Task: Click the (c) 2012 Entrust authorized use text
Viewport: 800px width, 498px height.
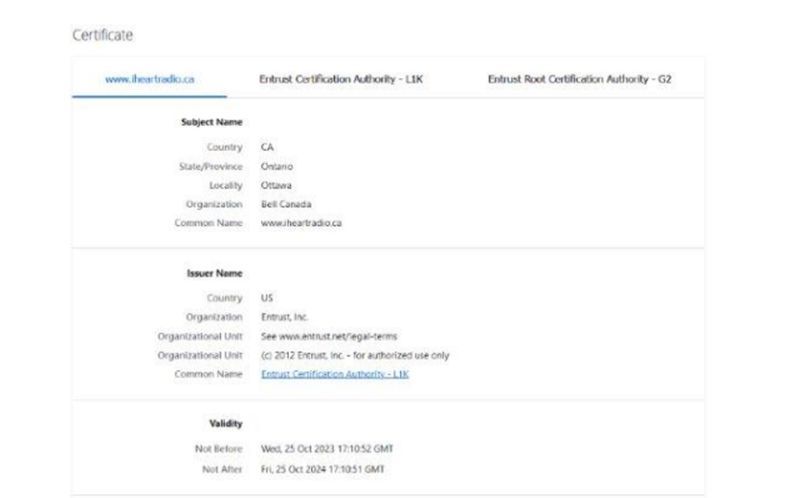Action: click(x=355, y=355)
